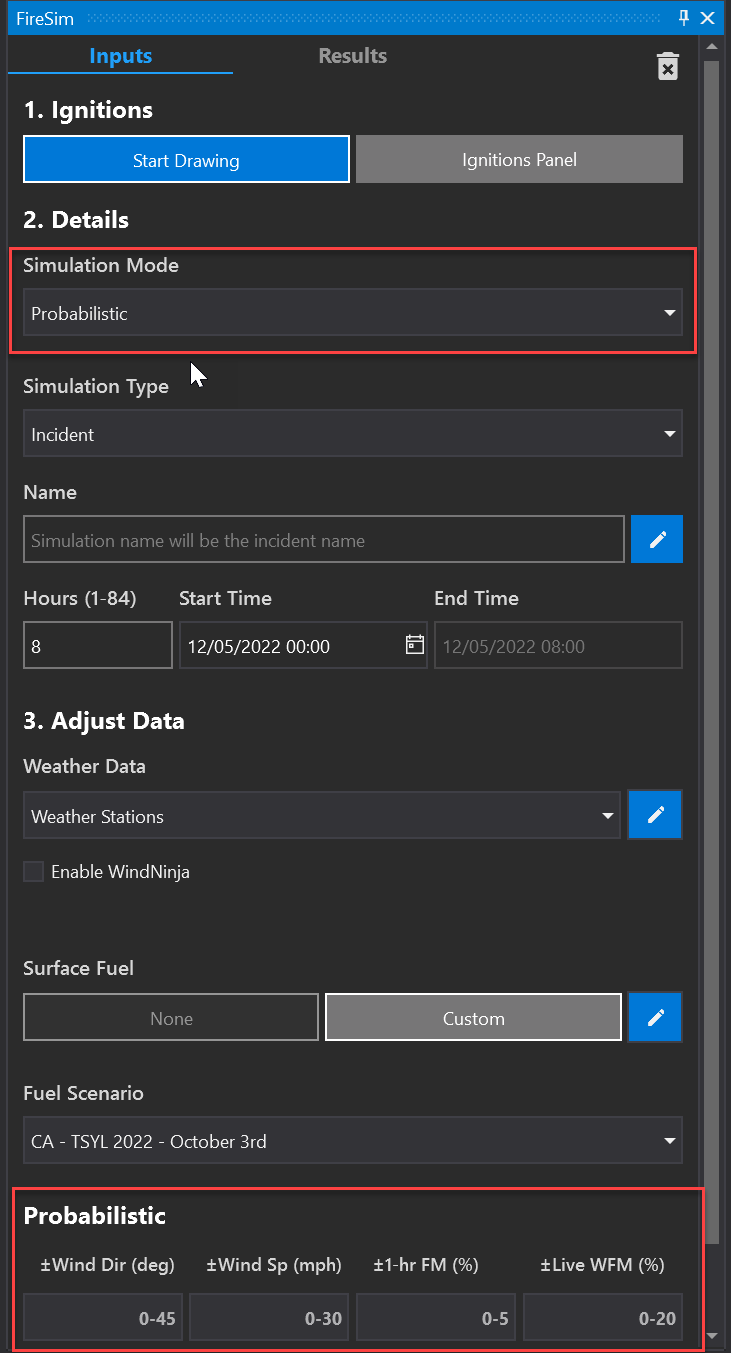Close the FireSim panel
731x1353 pixels.
click(x=708, y=18)
